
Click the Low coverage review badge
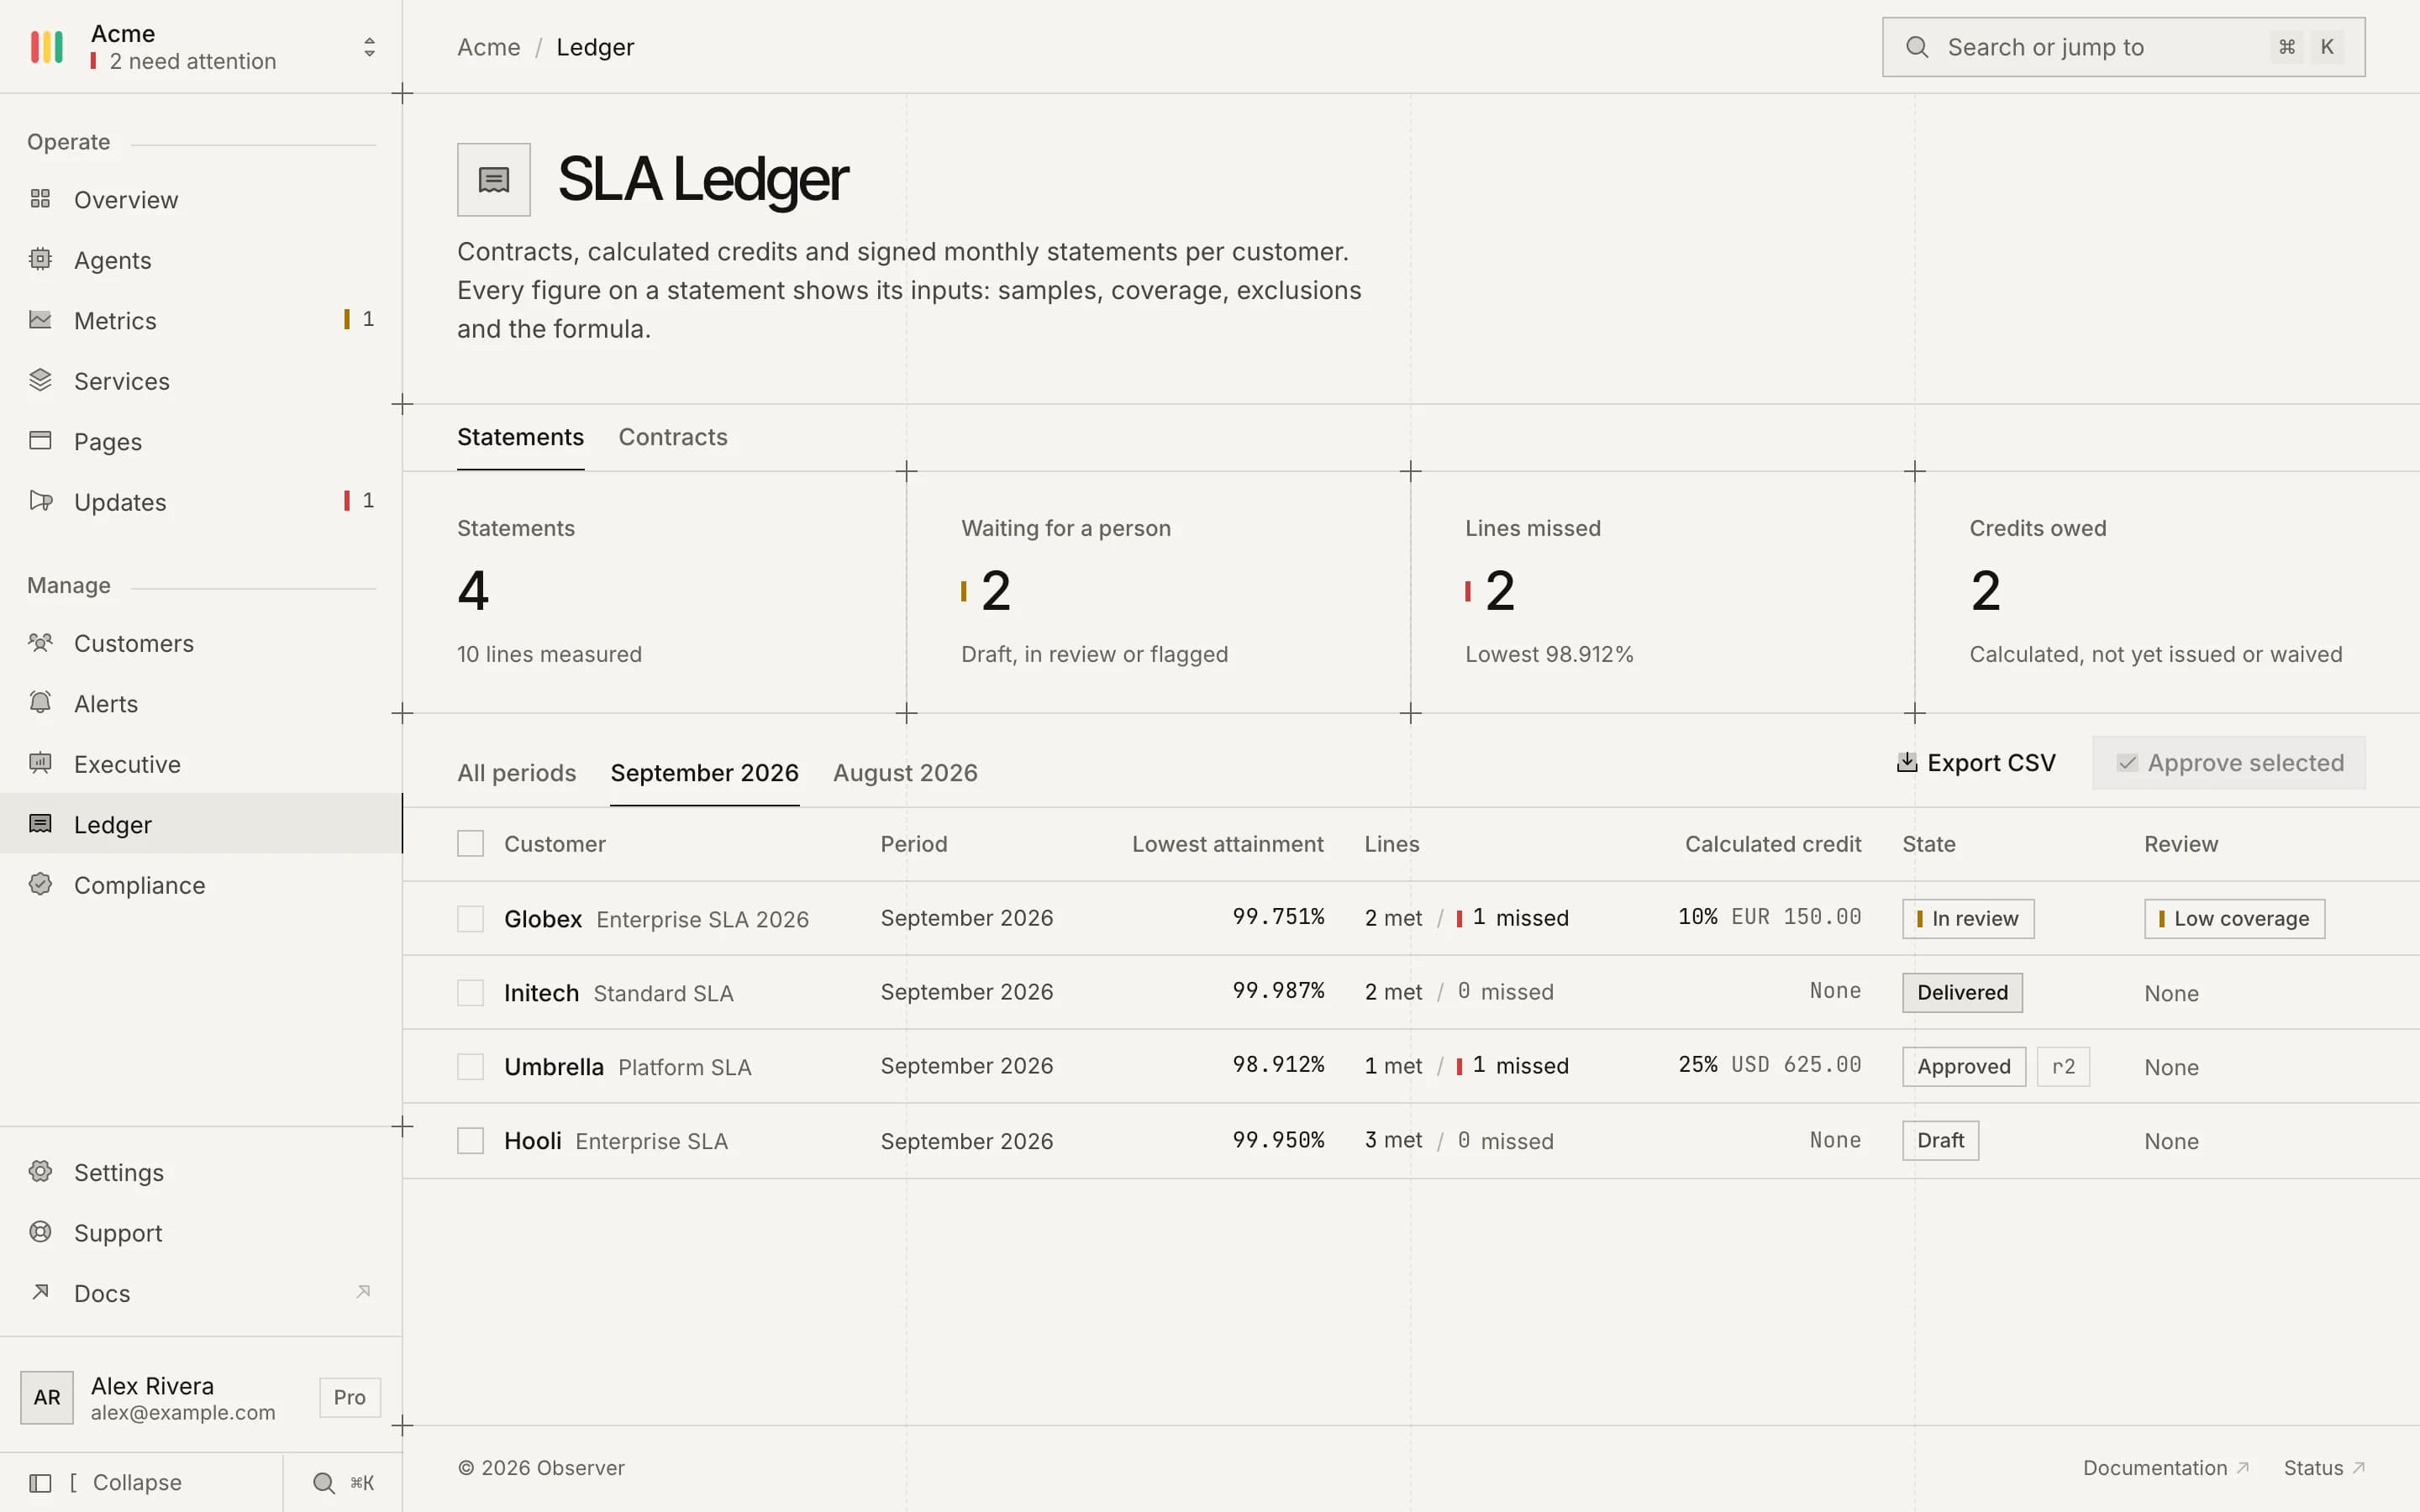coord(2234,918)
